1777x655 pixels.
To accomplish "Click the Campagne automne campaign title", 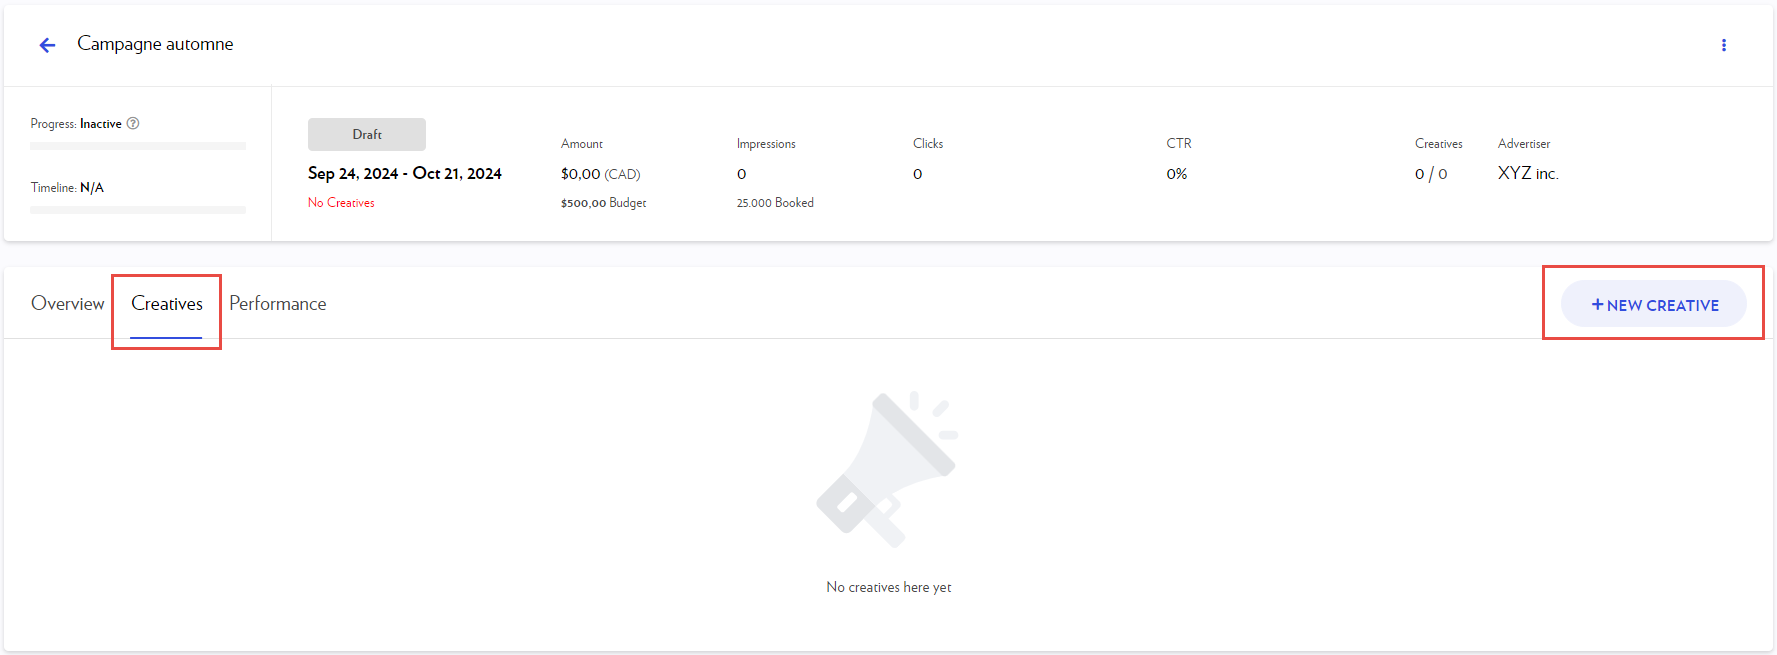I will (155, 44).
